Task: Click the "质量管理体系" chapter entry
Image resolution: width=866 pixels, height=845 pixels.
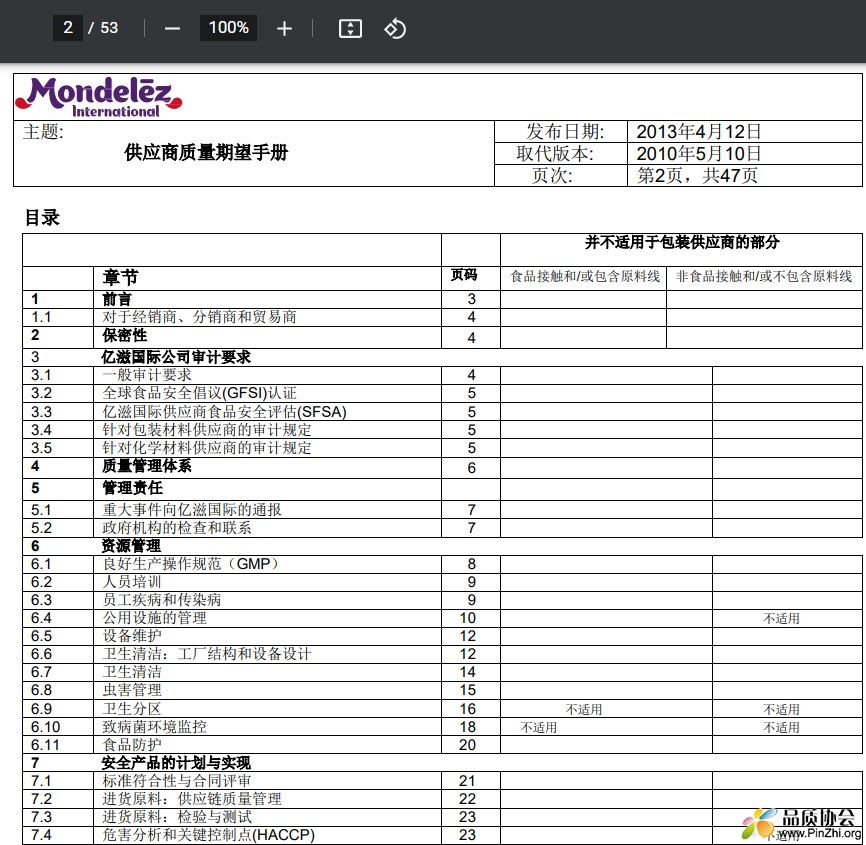Action: pos(147,466)
